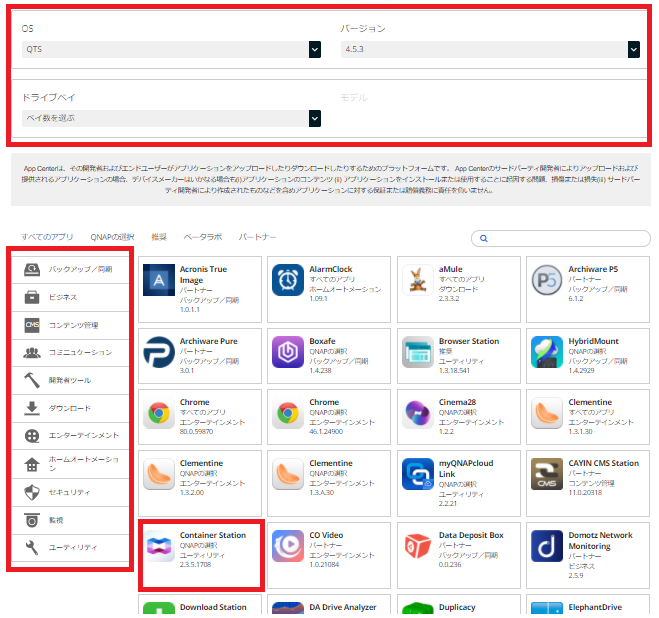Image resolution: width=659 pixels, height=618 pixels.
Task: Open the Boxafe app icon
Action: tap(288, 352)
